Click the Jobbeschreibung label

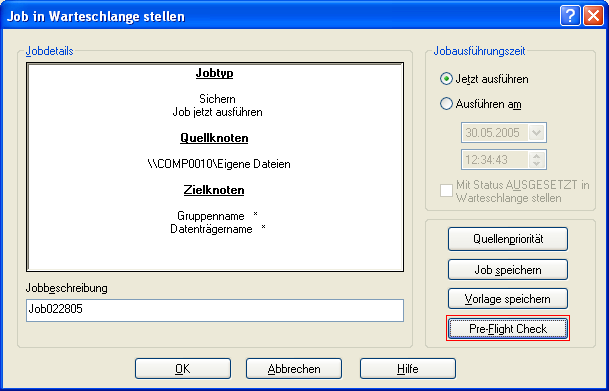[x=66, y=288]
